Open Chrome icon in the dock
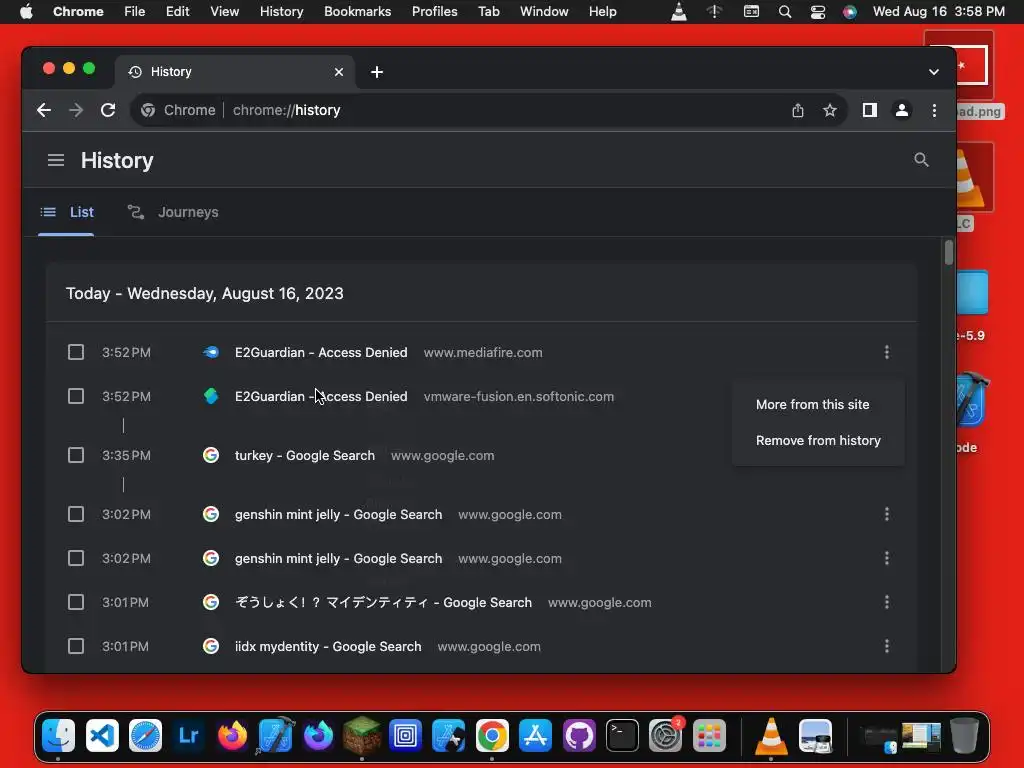Viewport: 1024px width, 768px height. click(492, 736)
